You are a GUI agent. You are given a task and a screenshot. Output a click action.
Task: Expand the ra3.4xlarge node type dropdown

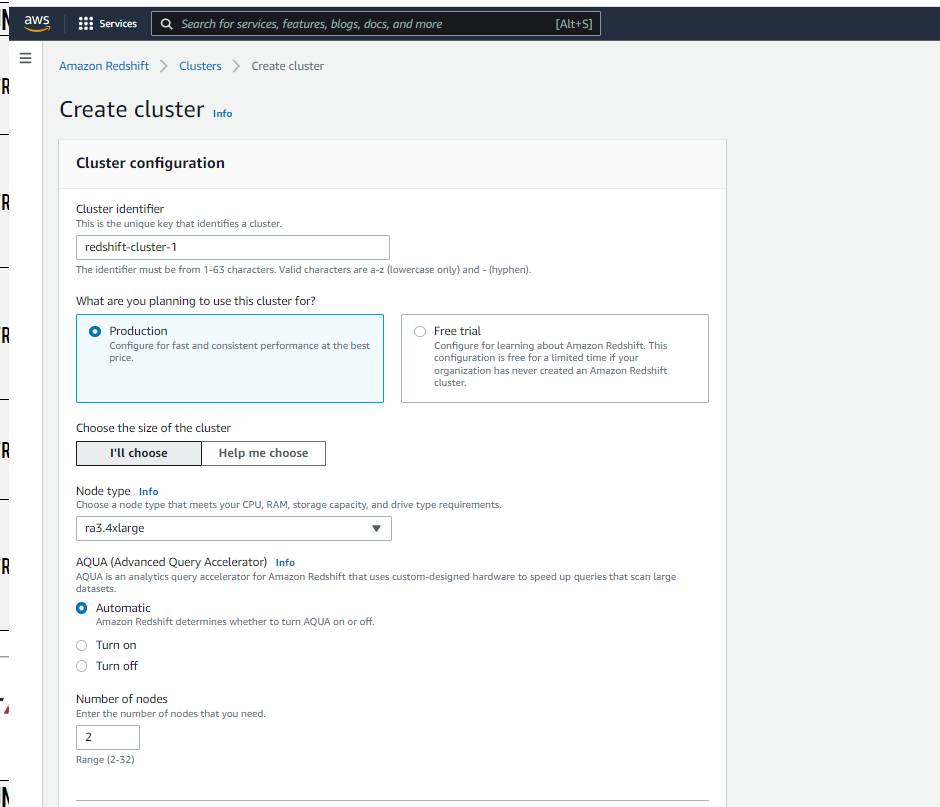point(234,529)
